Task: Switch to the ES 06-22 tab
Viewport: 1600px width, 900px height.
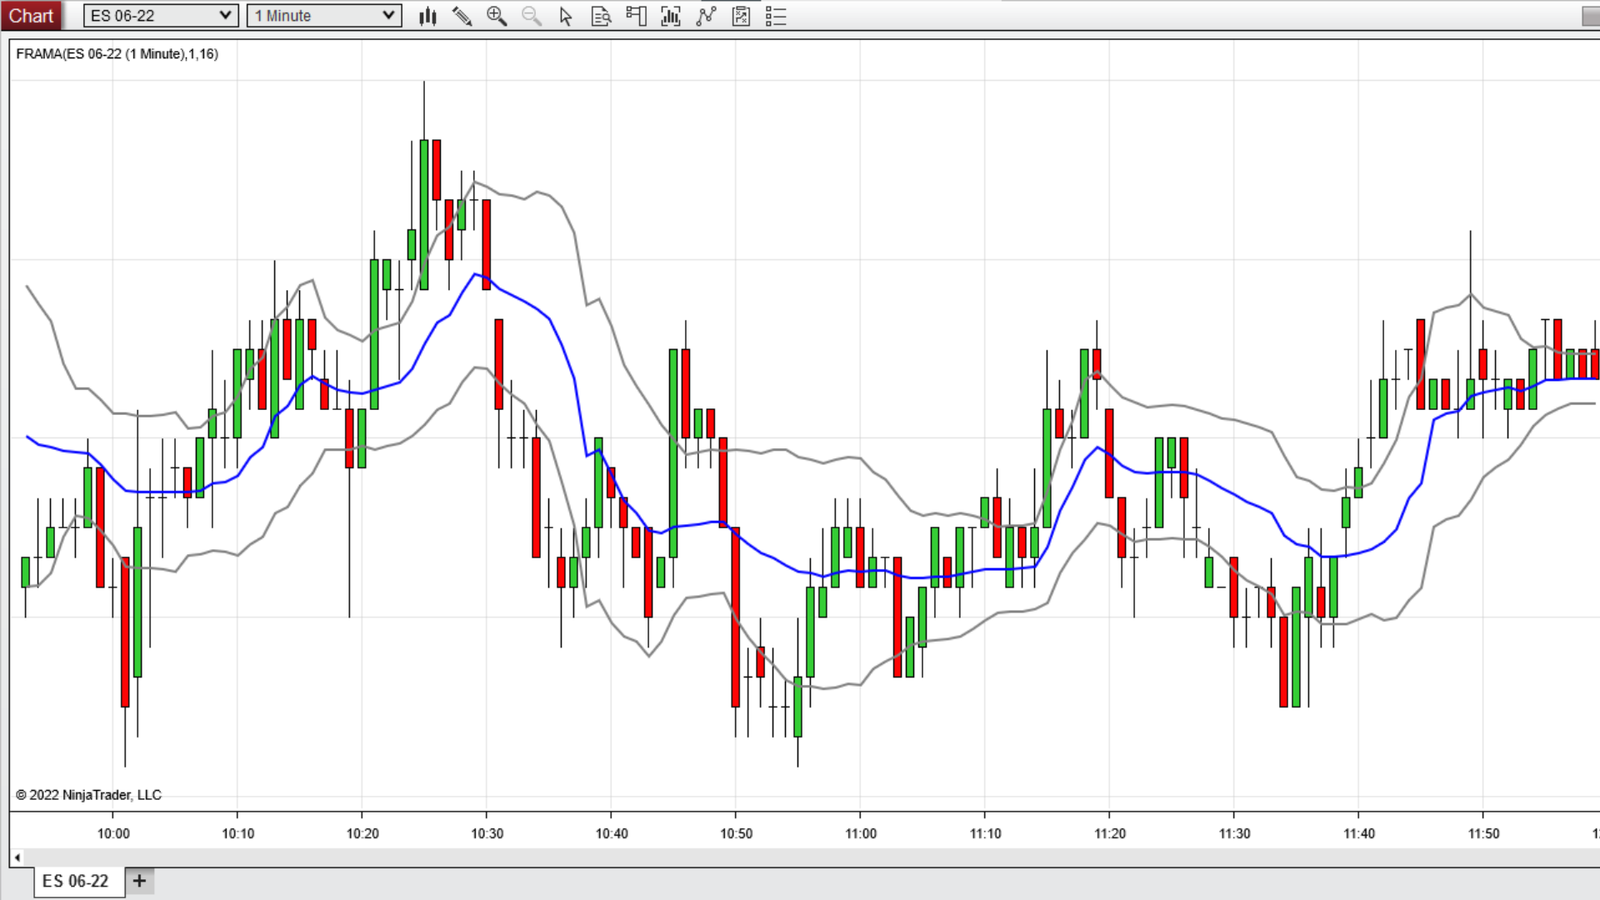Action: tap(75, 881)
